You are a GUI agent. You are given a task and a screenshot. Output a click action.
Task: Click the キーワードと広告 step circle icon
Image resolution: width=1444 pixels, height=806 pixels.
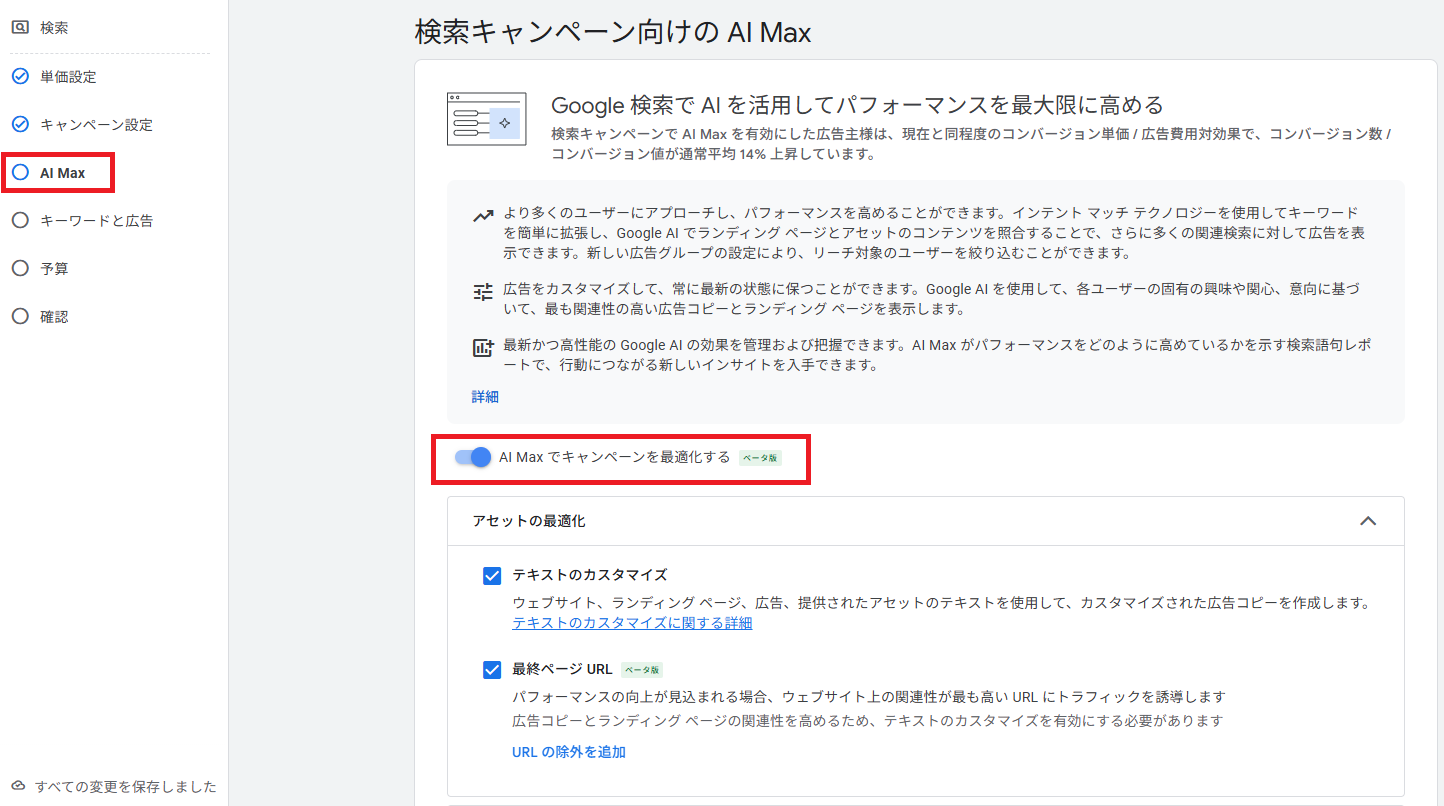[20, 220]
